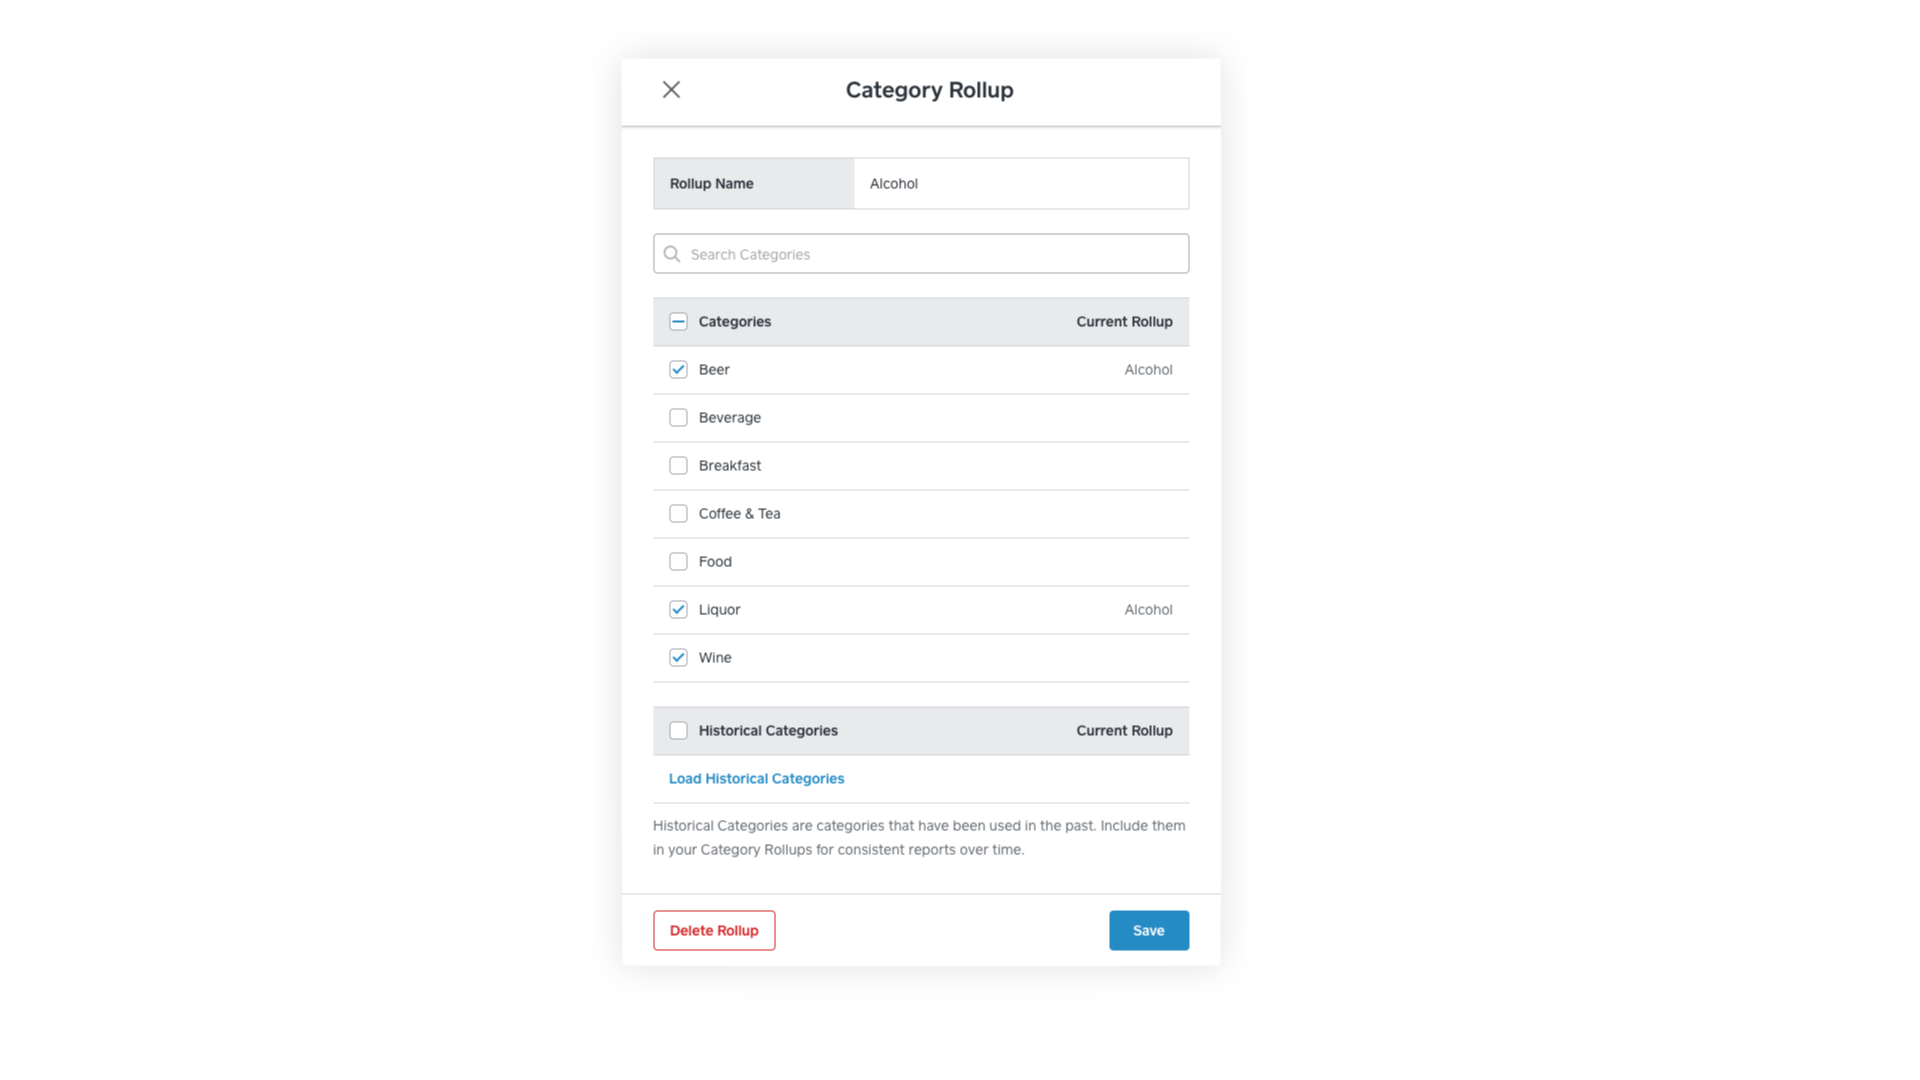The height and width of the screenshot is (1080, 1920).
Task: Check the Coffee & Tea checkbox
Action: click(x=678, y=514)
